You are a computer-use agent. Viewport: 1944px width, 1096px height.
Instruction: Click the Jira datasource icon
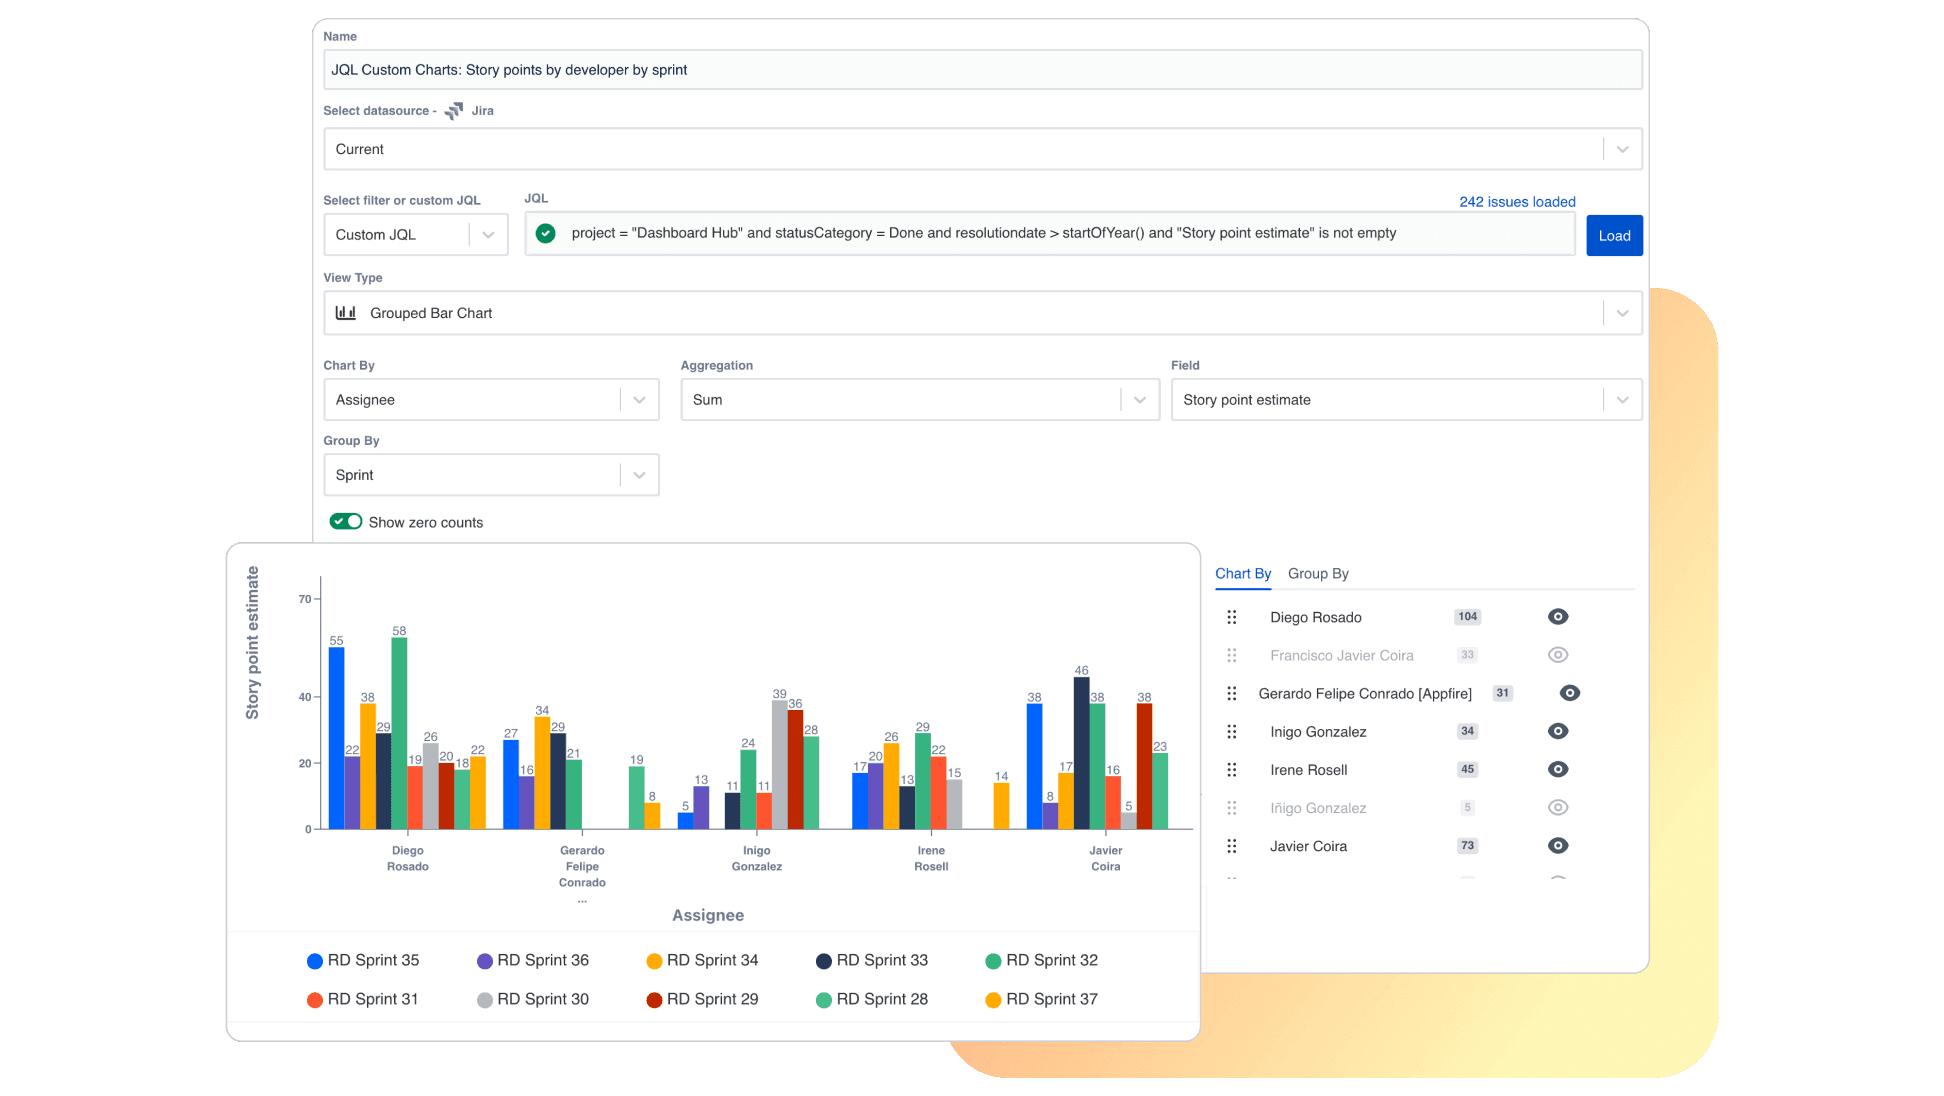click(x=453, y=111)
